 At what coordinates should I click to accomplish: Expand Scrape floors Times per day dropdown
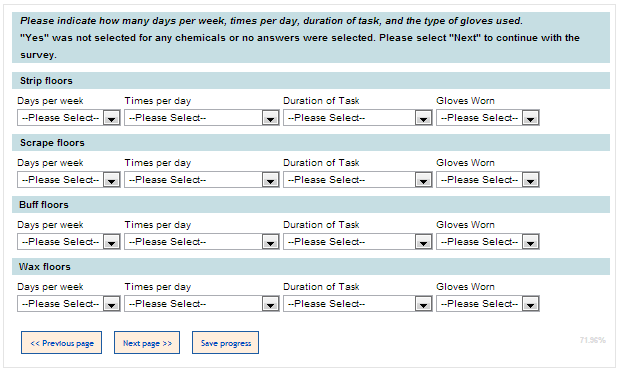(202, 180)
